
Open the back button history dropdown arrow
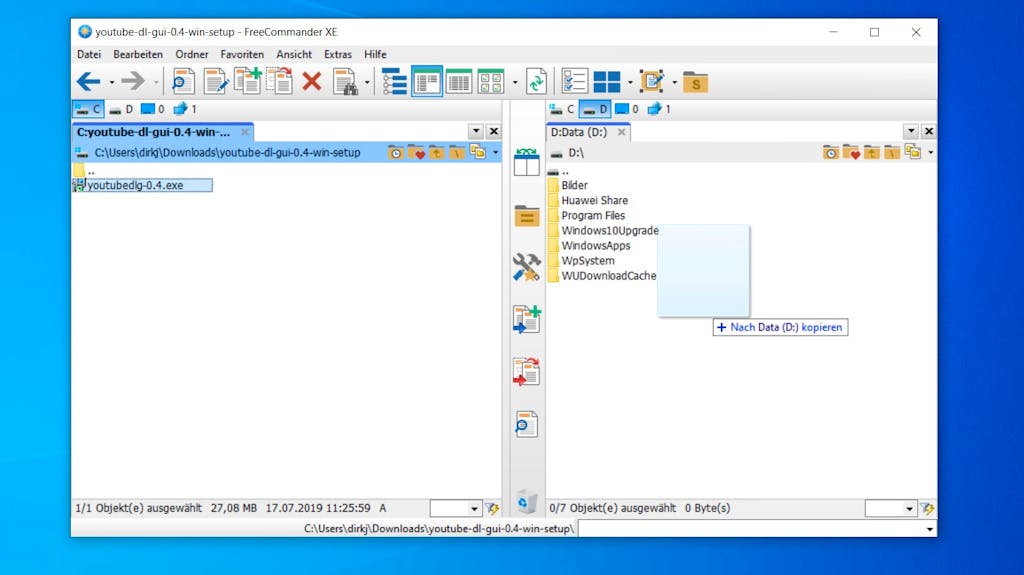[111, 82]
